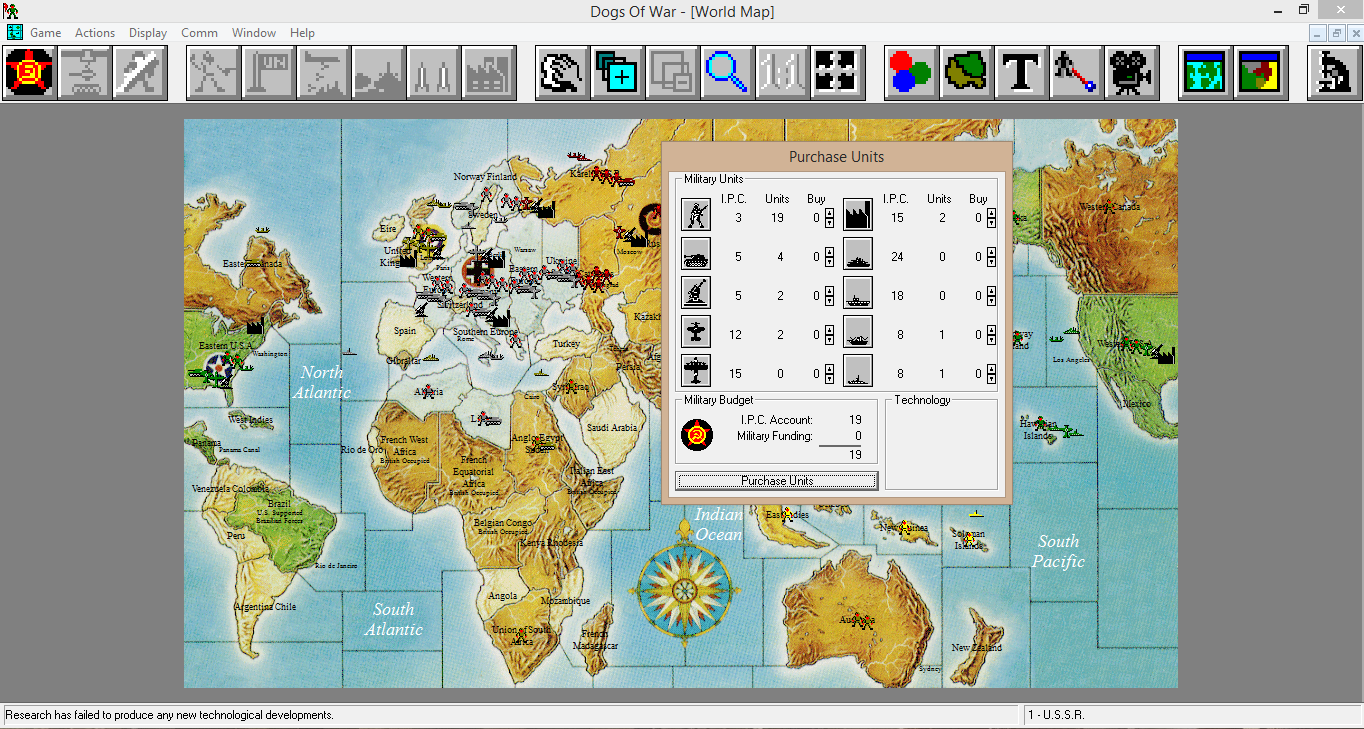Click the grayed-out factory toolbar icon
This screenshot has width=1364, height=729.
pos(489,72)
